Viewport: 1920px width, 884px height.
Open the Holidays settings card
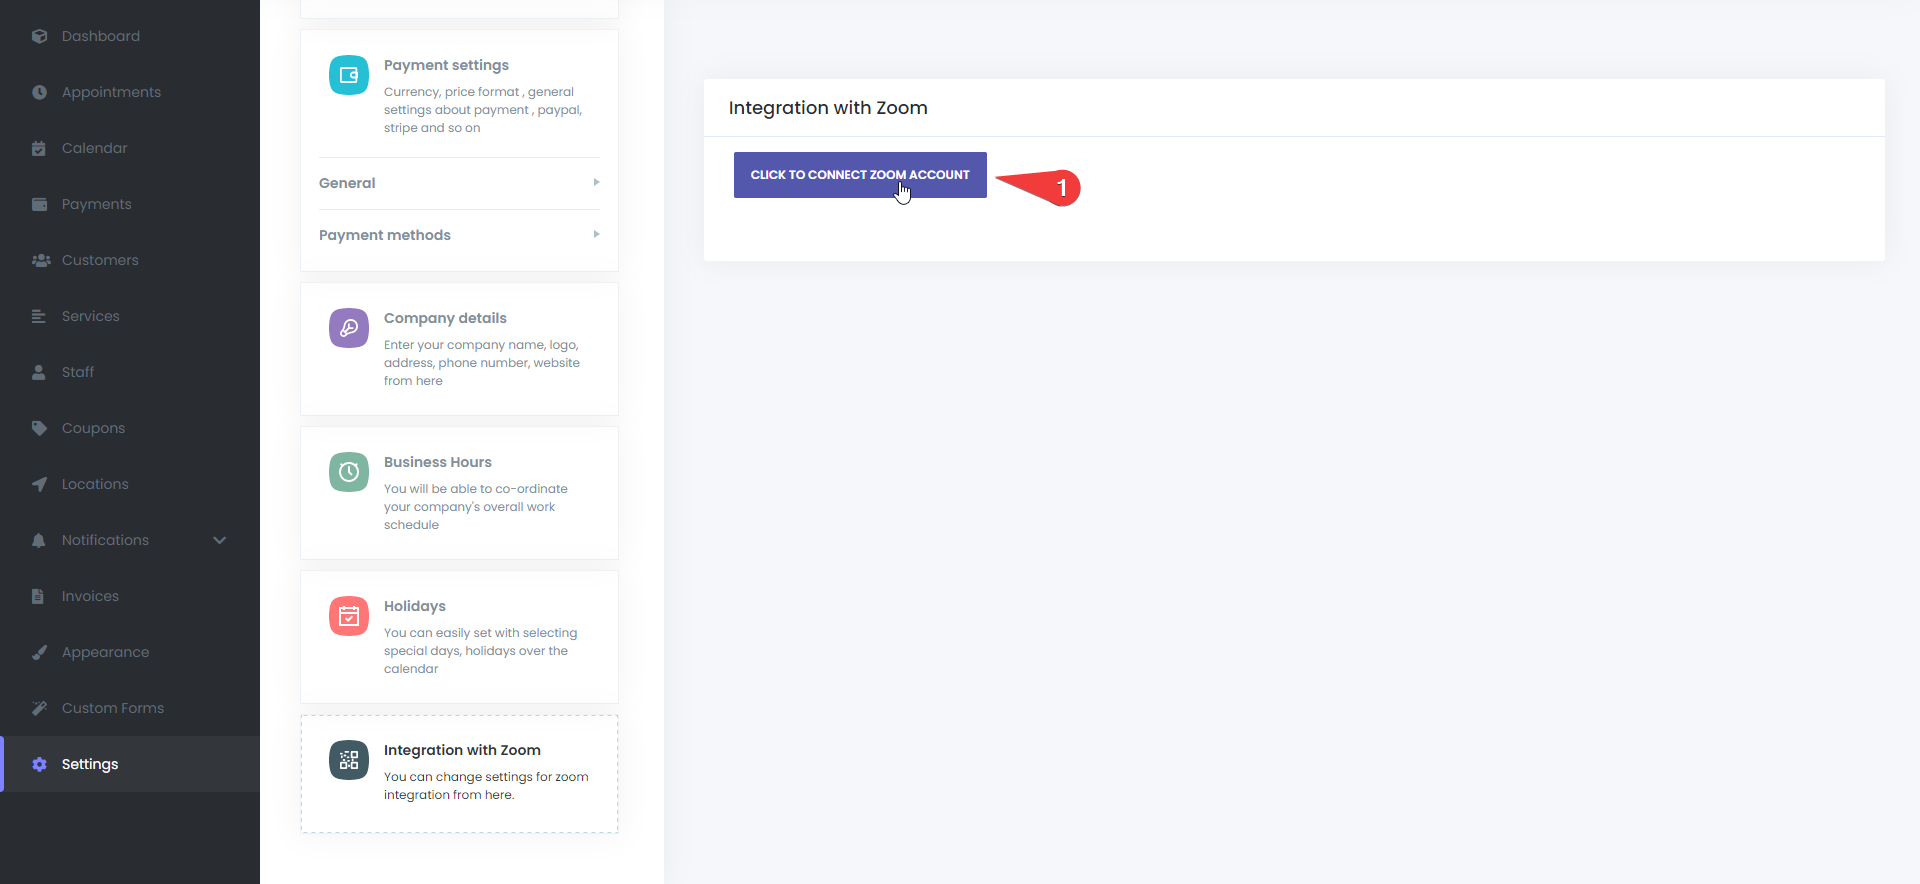pos(459,637)
